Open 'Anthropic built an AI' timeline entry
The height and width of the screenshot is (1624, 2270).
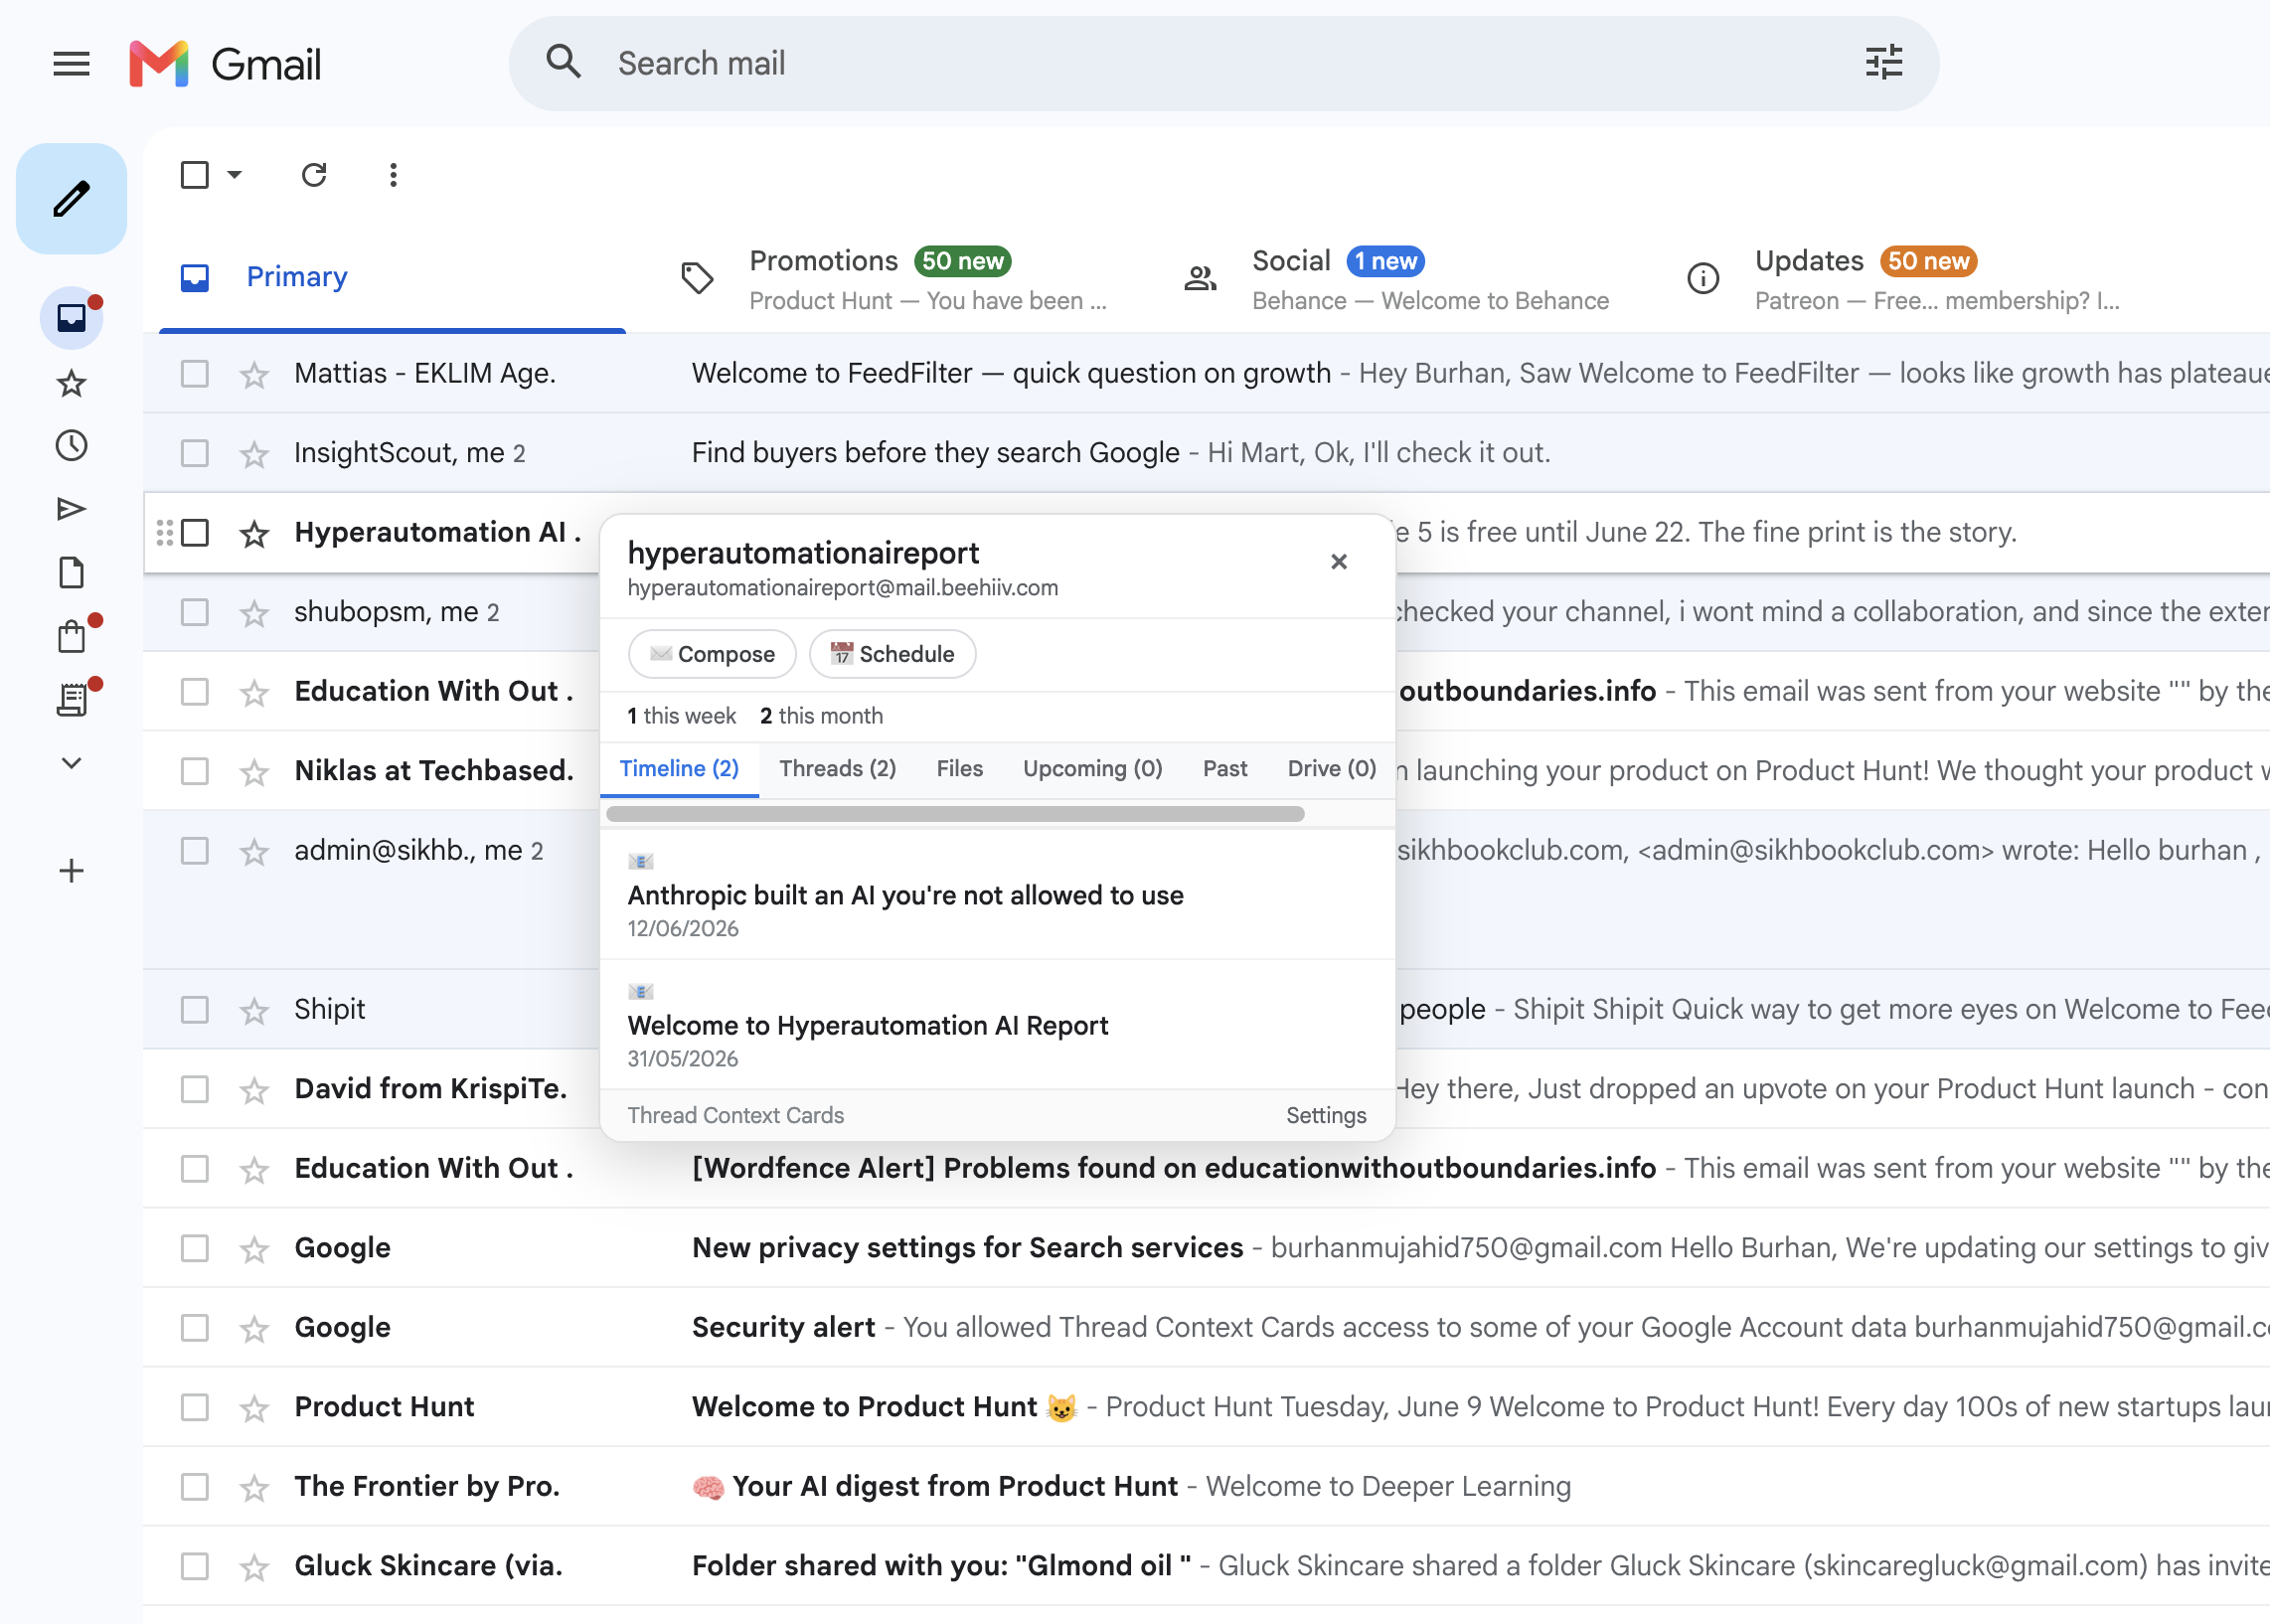click(x=997, y=895)
